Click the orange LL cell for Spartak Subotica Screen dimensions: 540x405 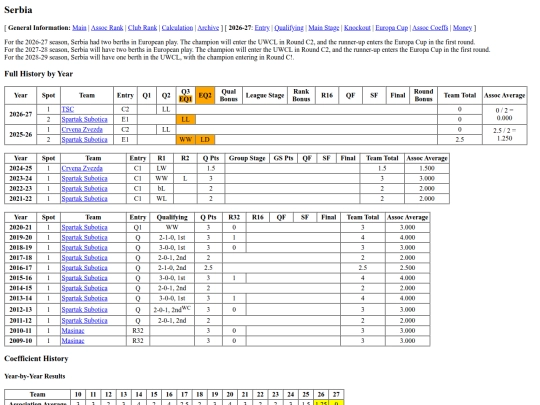185,120
